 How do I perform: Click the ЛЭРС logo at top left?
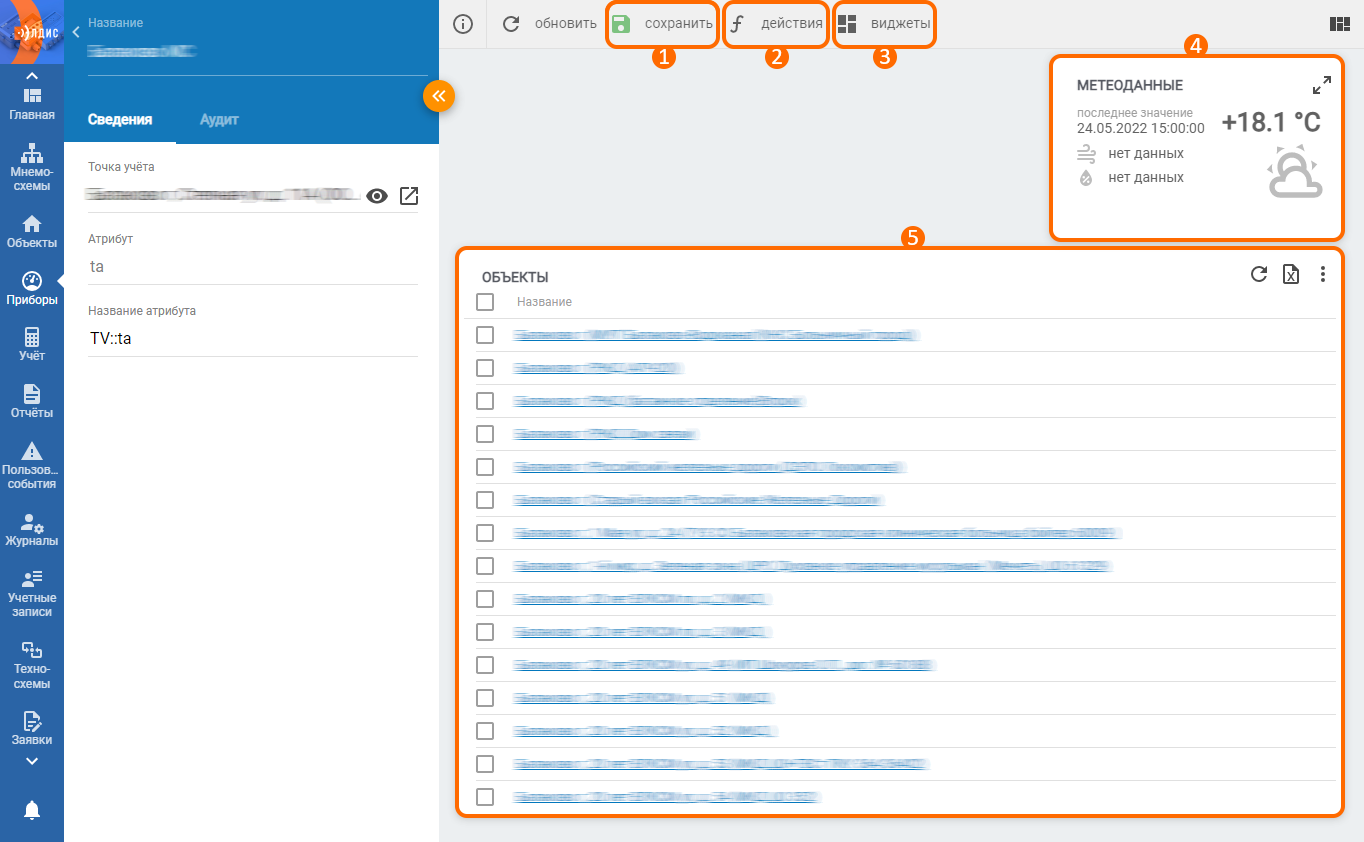click(32, 32)
